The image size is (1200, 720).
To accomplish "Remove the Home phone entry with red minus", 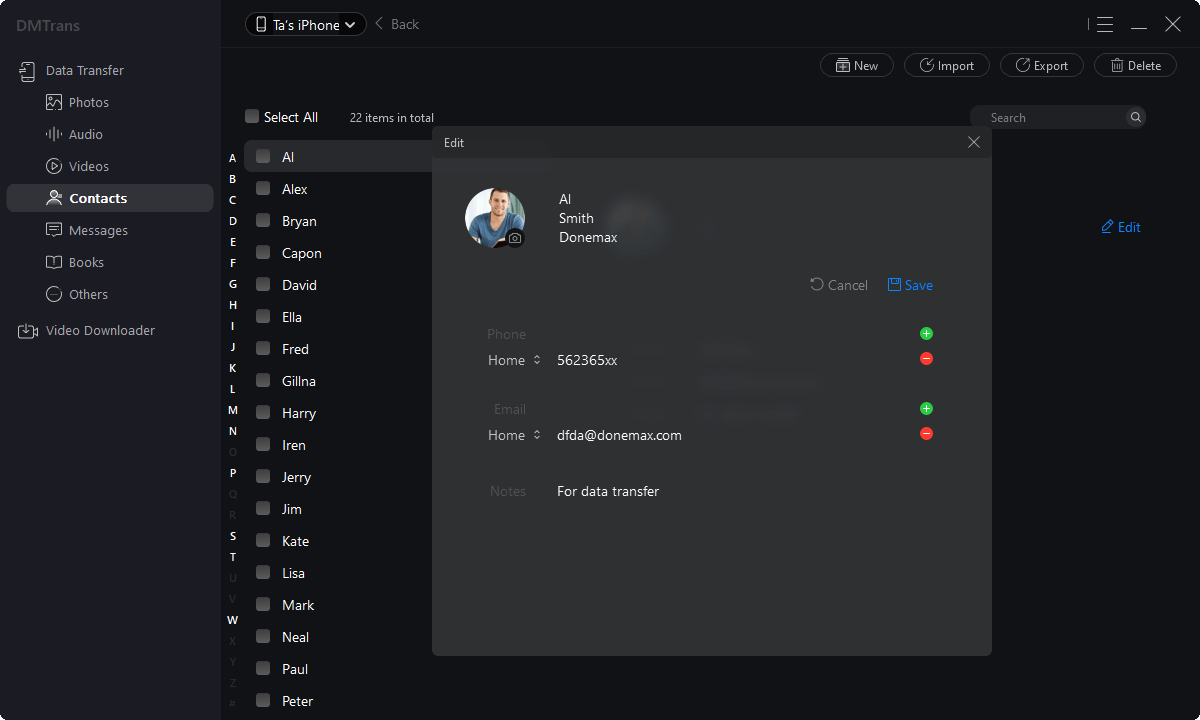I will (x=926, y=359).
